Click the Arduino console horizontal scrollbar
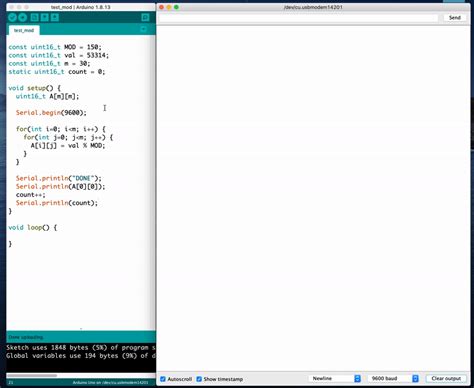Image resolution: width=474 pixels, height=388 pixels. [x=32, y=376]
